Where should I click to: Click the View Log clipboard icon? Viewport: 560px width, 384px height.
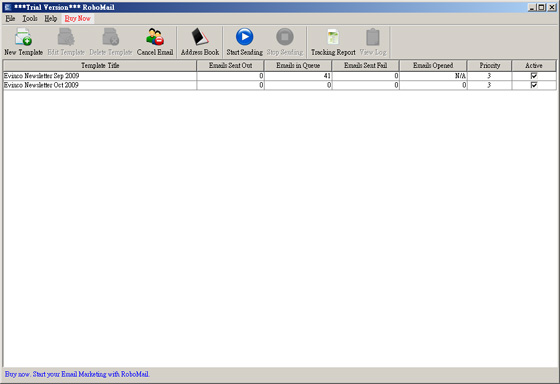tap(373, 37)
